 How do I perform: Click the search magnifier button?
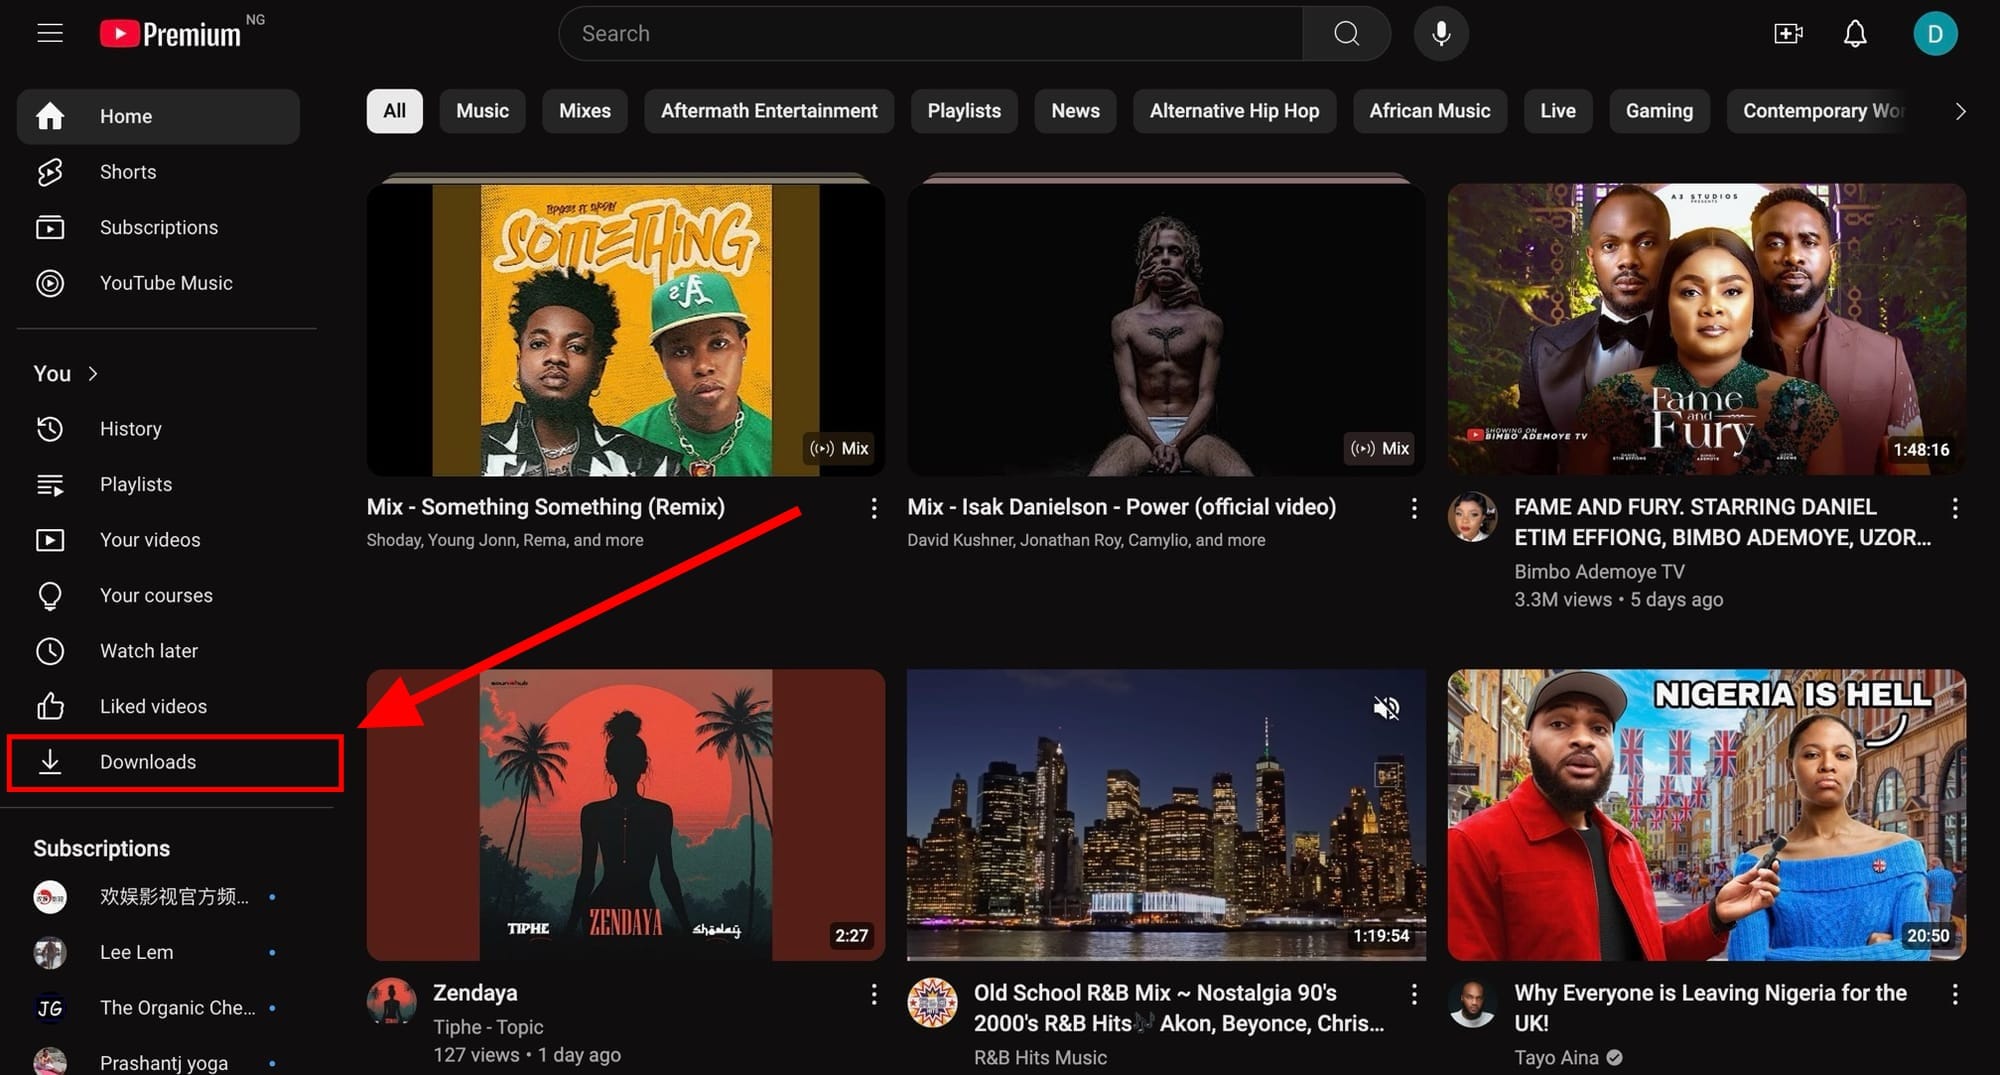pos(1346,33)
